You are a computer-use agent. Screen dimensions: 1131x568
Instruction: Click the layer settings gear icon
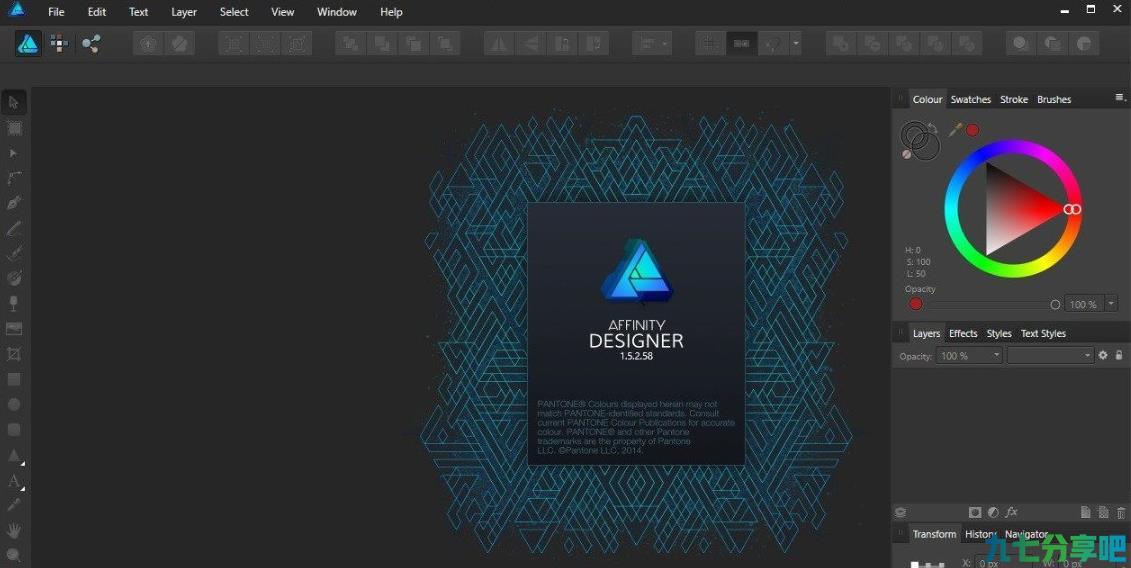(x=1103, y=355)
